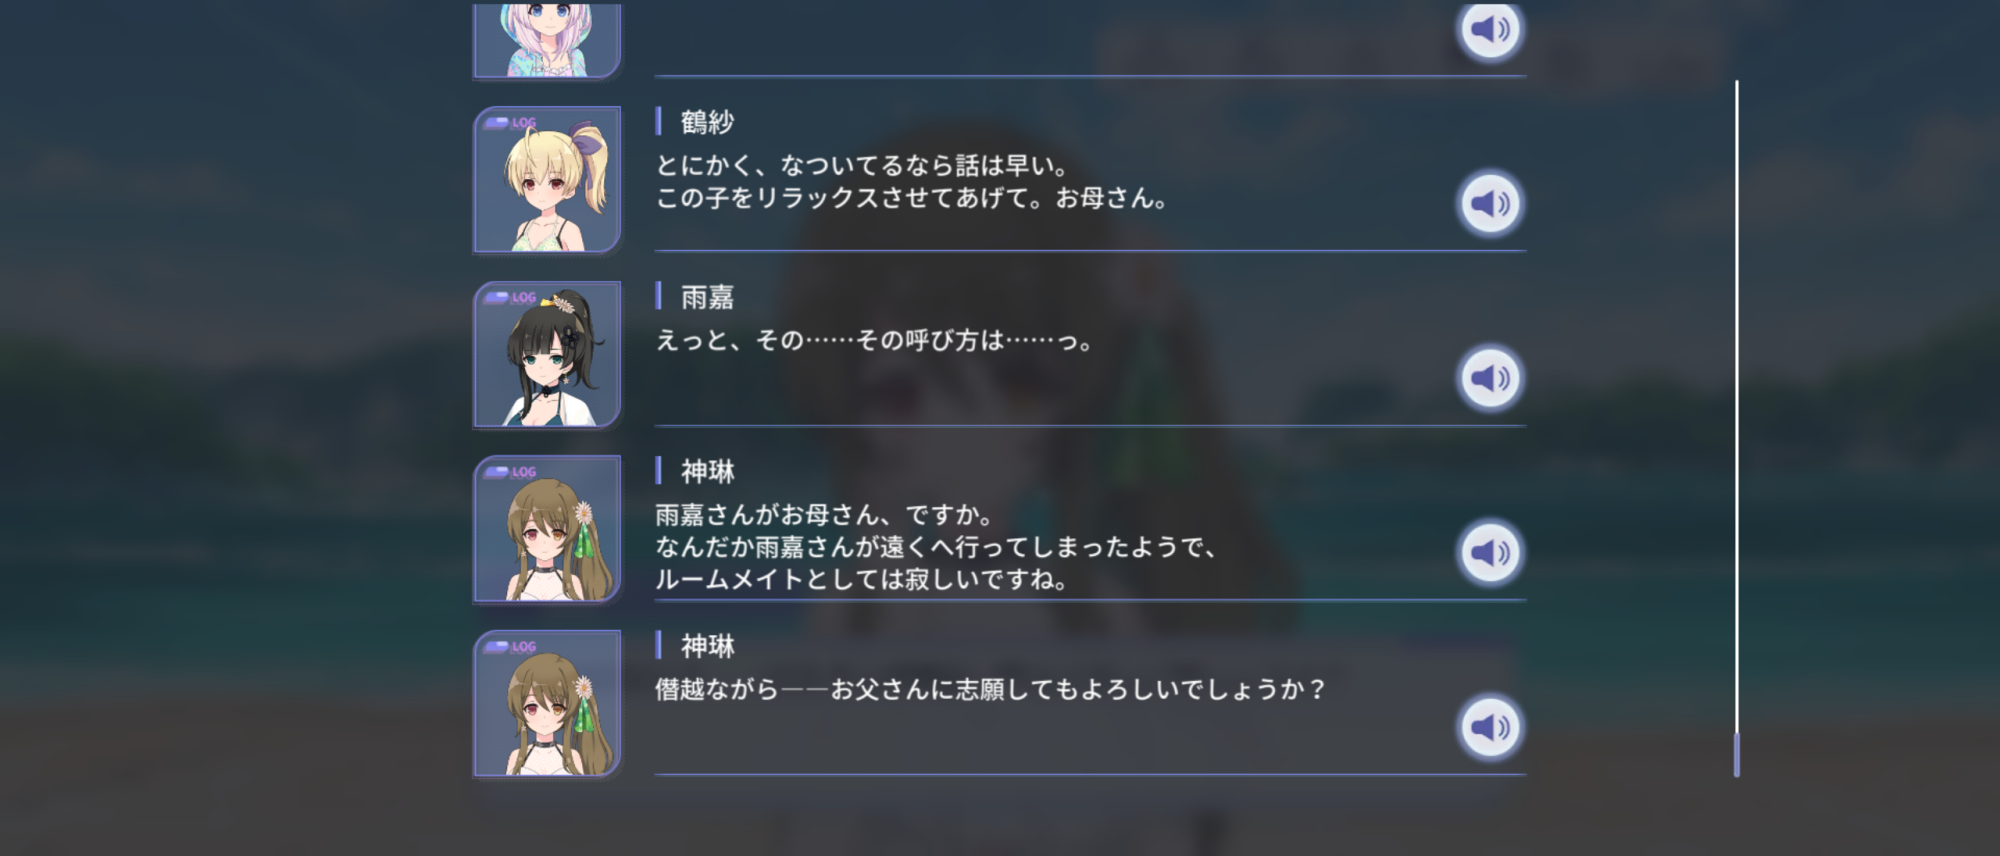Viewport: 2000px width, 856px height.
Task: Play voice for 神琳's お父さん line
Action: [1490, 728]
